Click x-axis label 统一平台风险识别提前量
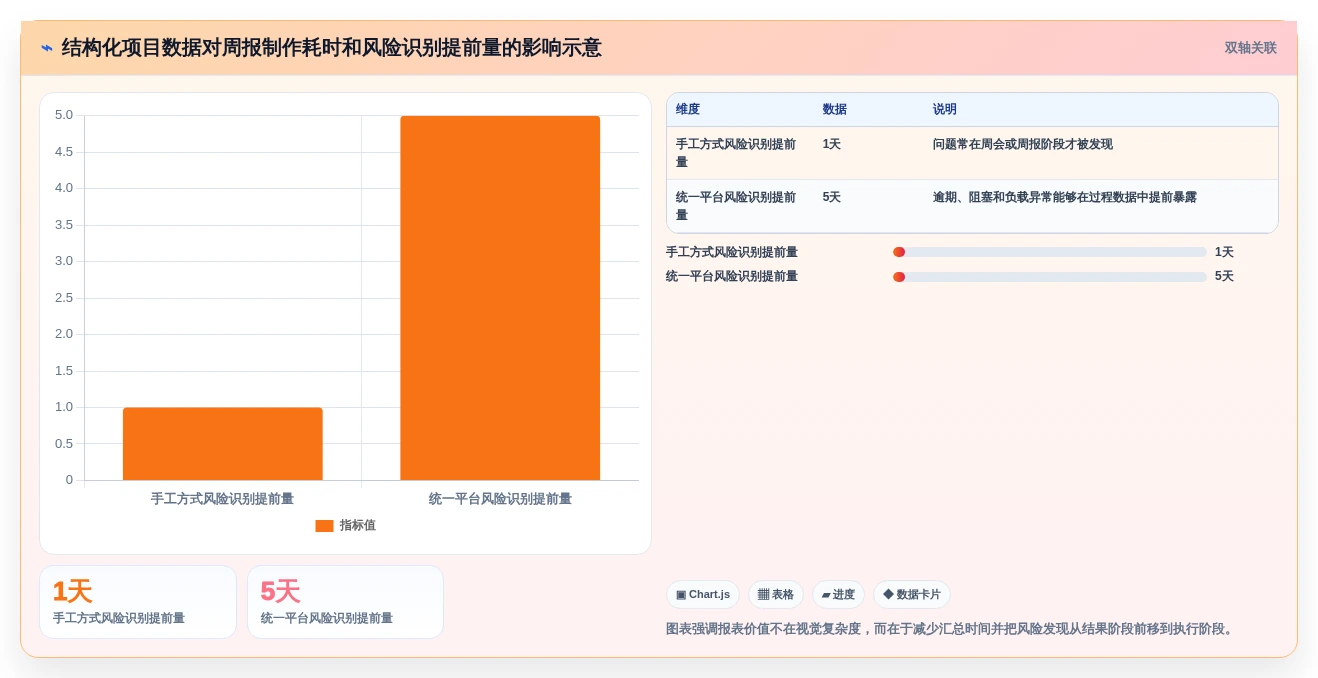1318x678 pixels. tap(500, 499)
